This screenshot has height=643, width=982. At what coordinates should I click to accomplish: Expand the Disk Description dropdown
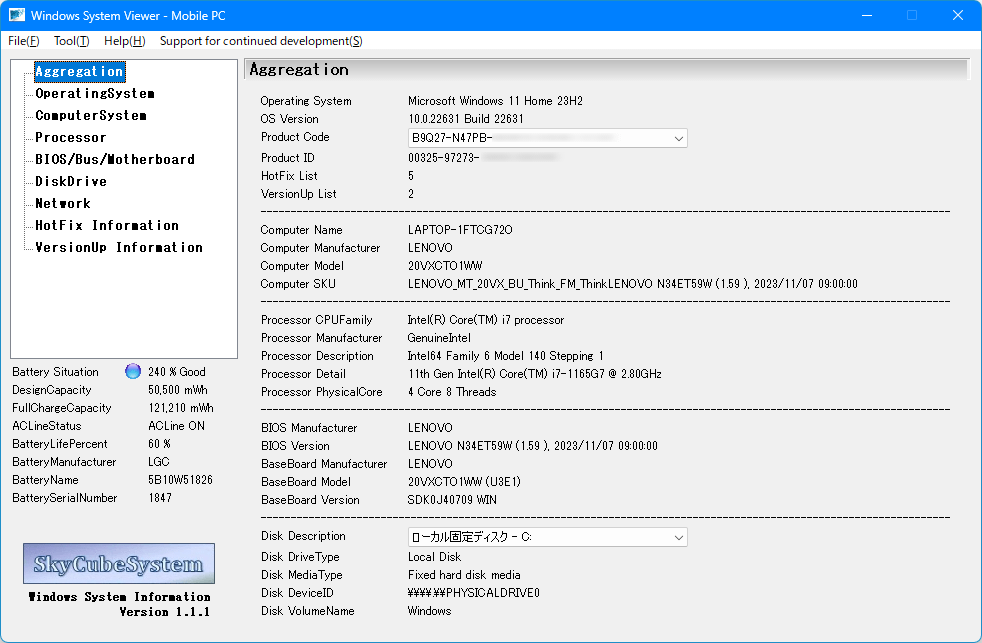click(678, 538)
